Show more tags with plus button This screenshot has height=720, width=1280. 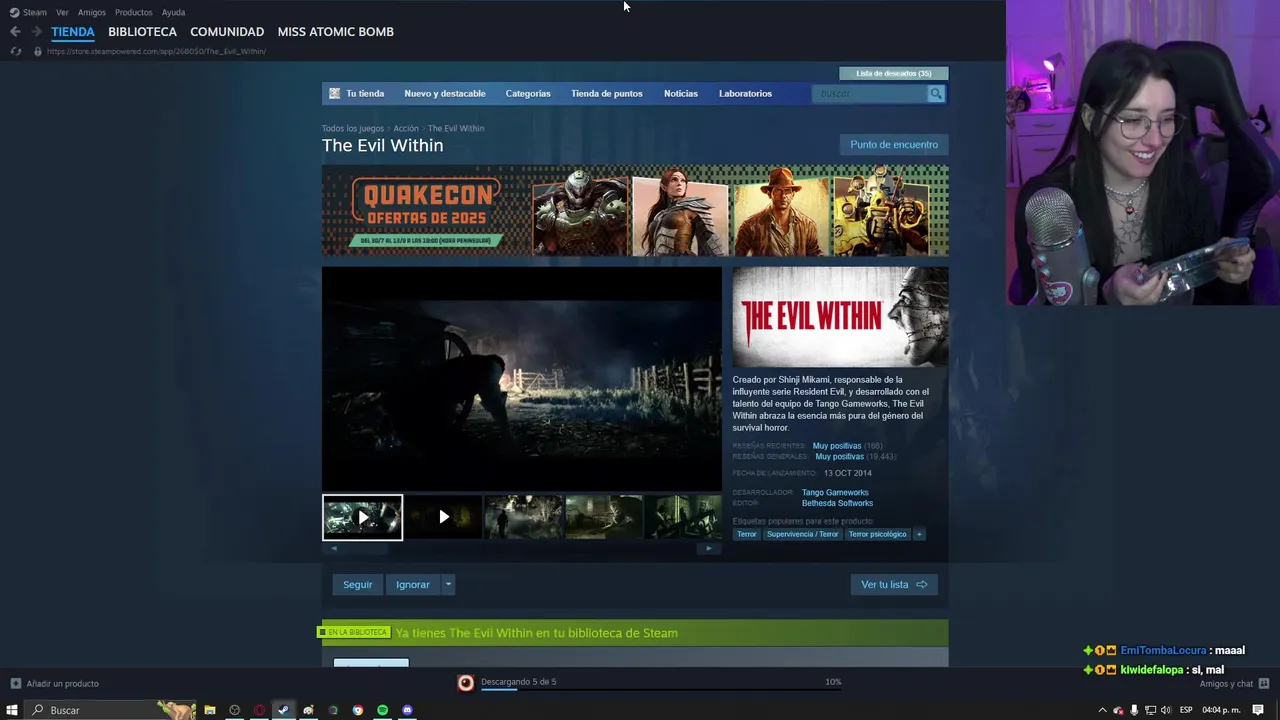919,534
